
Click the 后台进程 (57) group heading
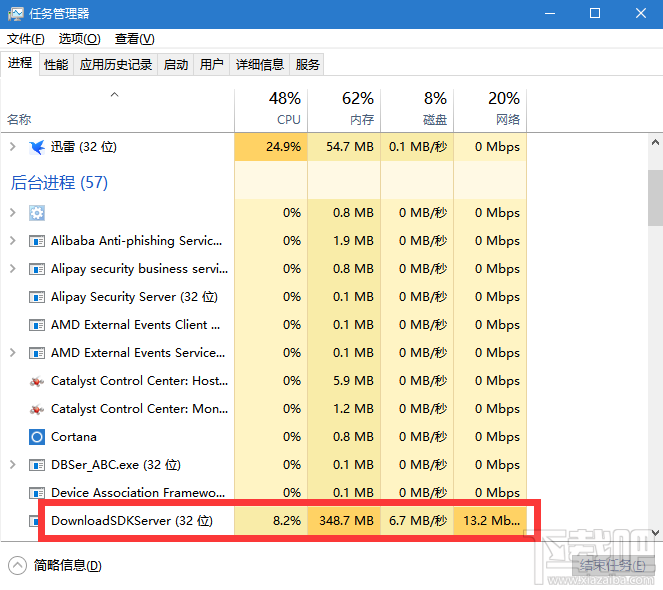[x=59, y=183]
